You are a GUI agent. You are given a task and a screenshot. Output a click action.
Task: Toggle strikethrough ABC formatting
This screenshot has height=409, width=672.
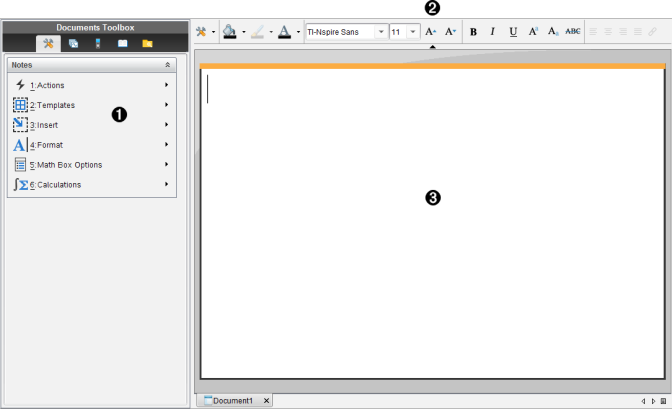tap(573, 32)
